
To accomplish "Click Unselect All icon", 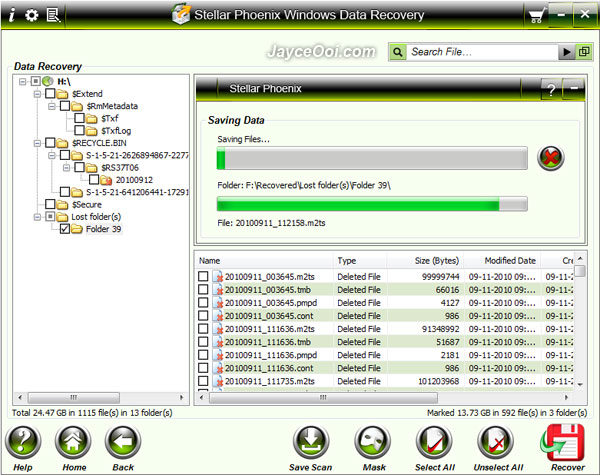I will point(496,442).
